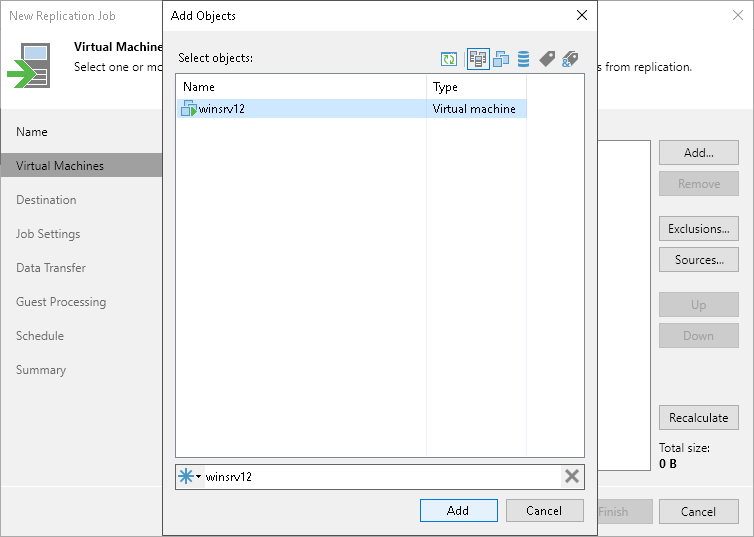Screen dimensions: 754x537
Task: Open Sources... settings
Action: [698, 260]
